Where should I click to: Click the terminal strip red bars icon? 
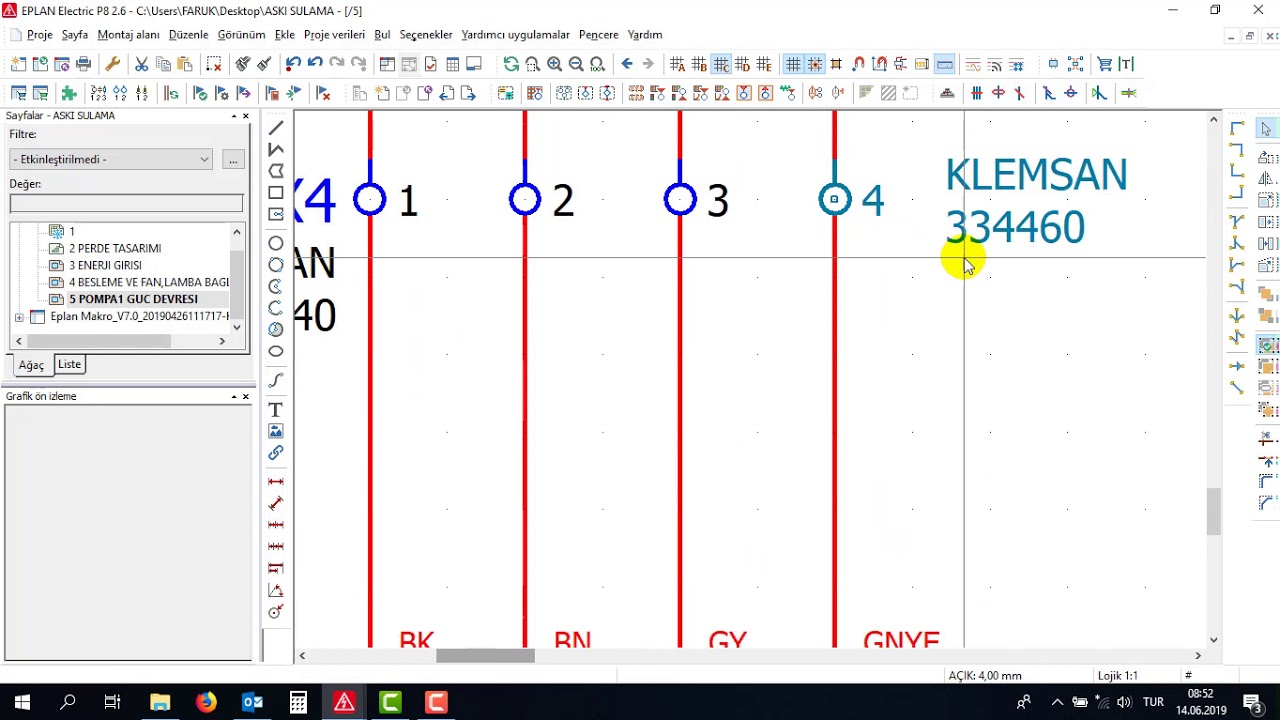[x=976, y=93]
